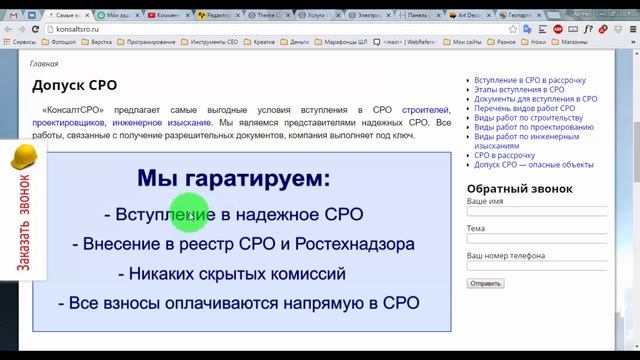Click the Ваш номер телефона field

(x=537, y=266)
